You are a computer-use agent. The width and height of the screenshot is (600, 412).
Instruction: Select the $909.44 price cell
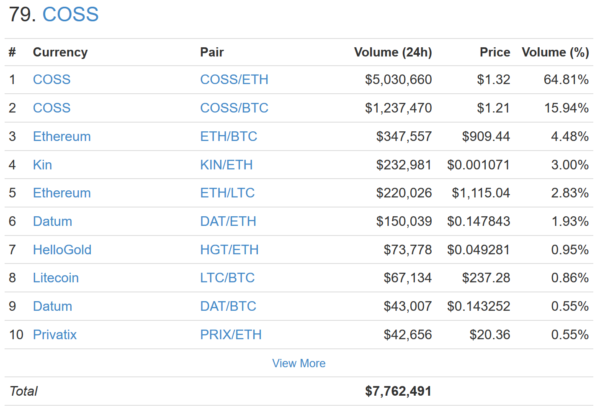pos(486,137)
